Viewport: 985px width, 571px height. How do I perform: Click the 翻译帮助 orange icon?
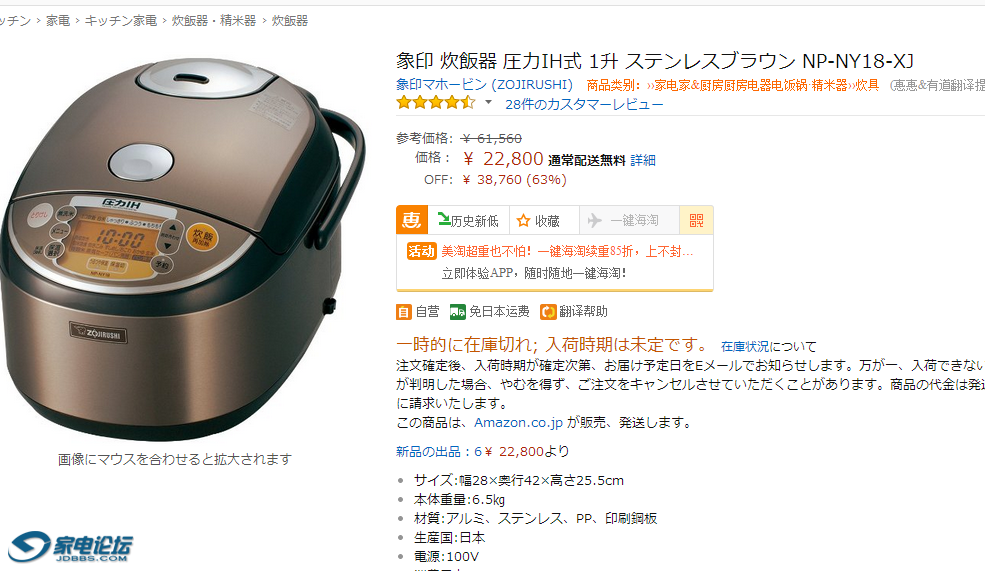tap(548, 312)
